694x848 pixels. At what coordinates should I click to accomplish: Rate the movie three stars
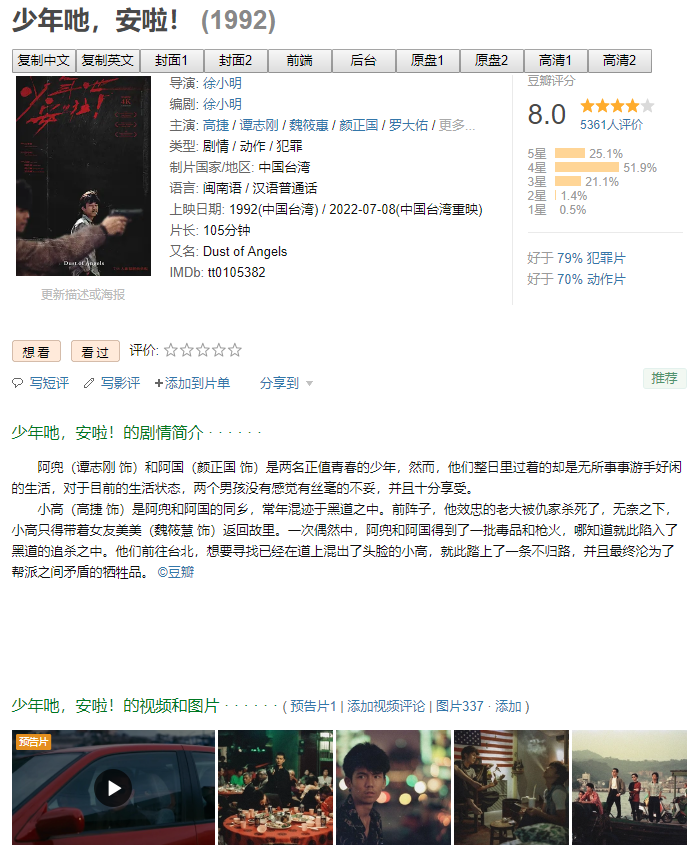(202, 350)
